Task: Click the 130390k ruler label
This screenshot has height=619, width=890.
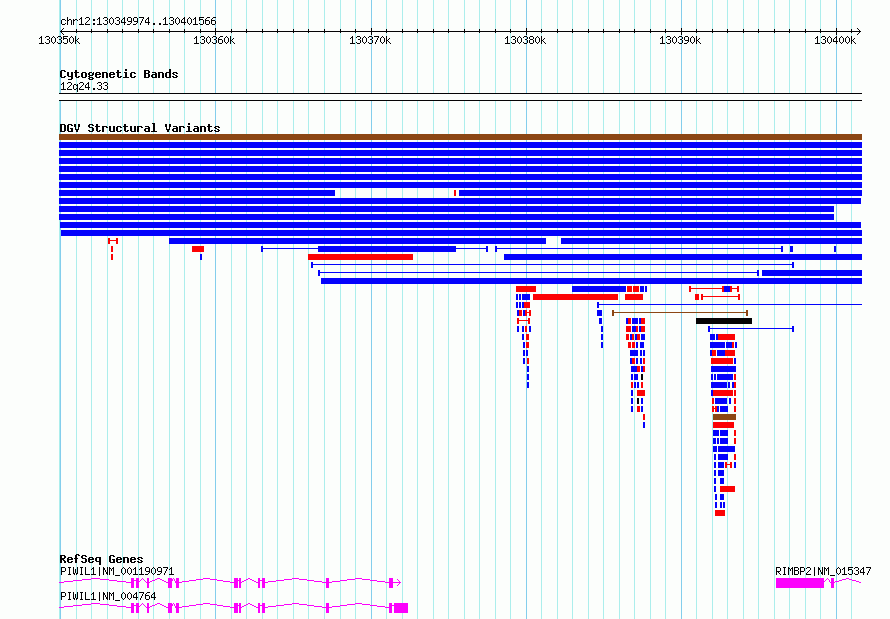Action: (680, 40)
